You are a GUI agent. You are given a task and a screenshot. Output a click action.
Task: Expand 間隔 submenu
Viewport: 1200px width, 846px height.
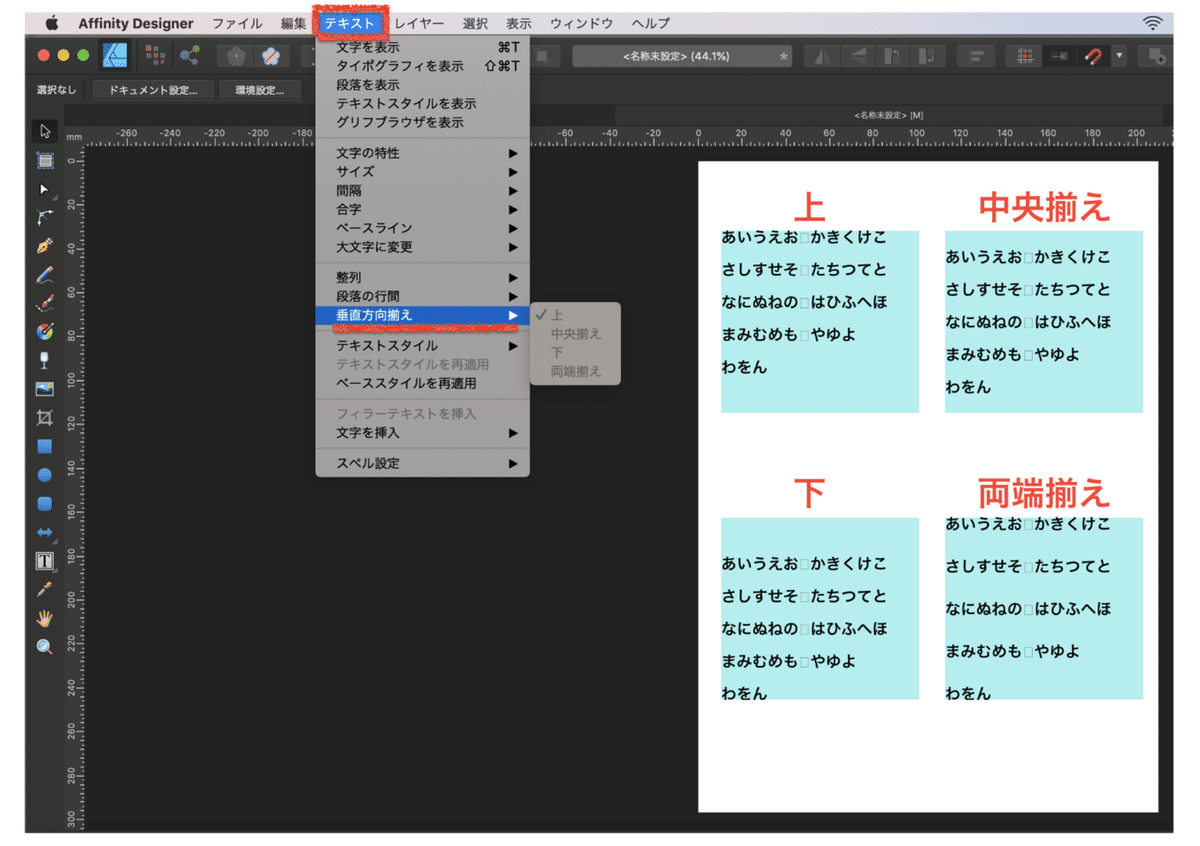click(x=422, y=191)
